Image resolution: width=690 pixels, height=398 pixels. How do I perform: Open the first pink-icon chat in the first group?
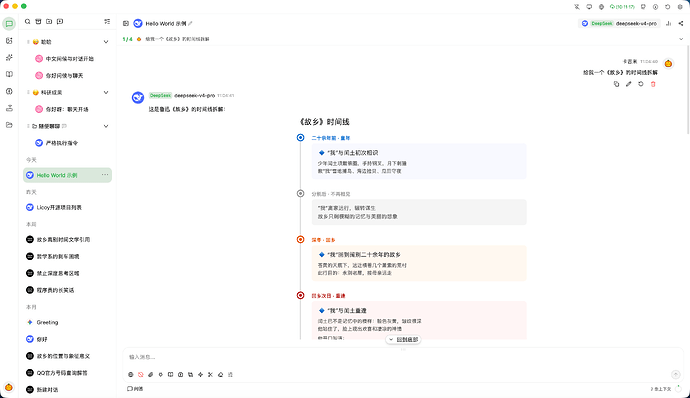[67, 59]
